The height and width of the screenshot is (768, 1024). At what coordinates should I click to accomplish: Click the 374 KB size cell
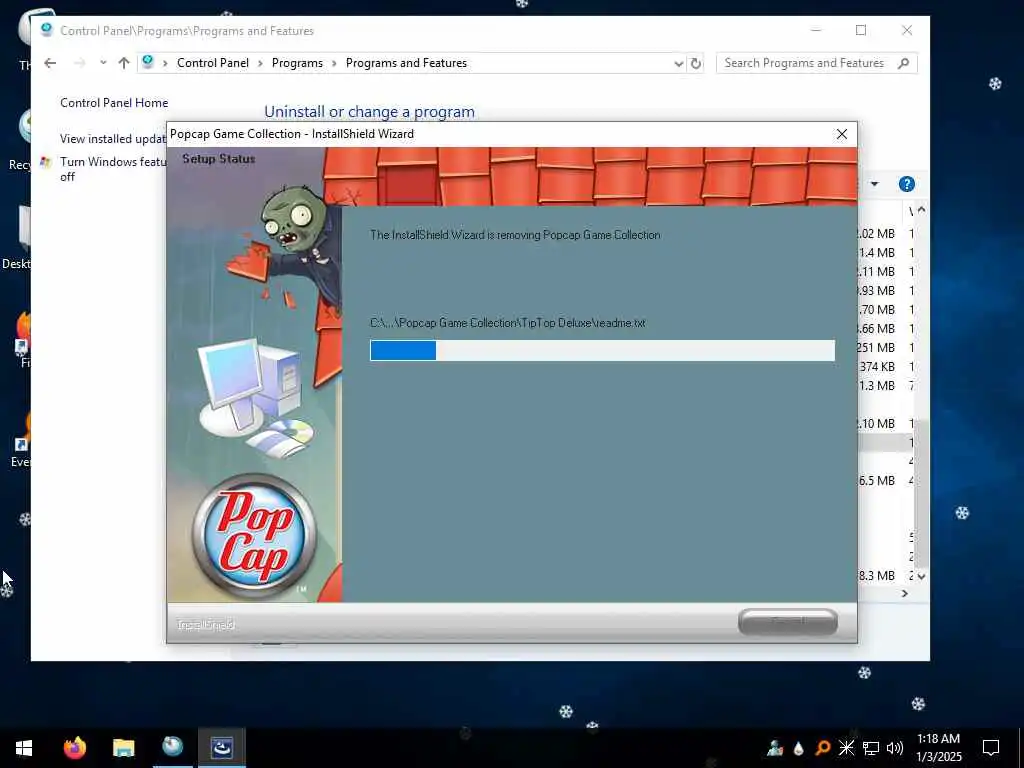pyautogui.click(x=876, y=366)
